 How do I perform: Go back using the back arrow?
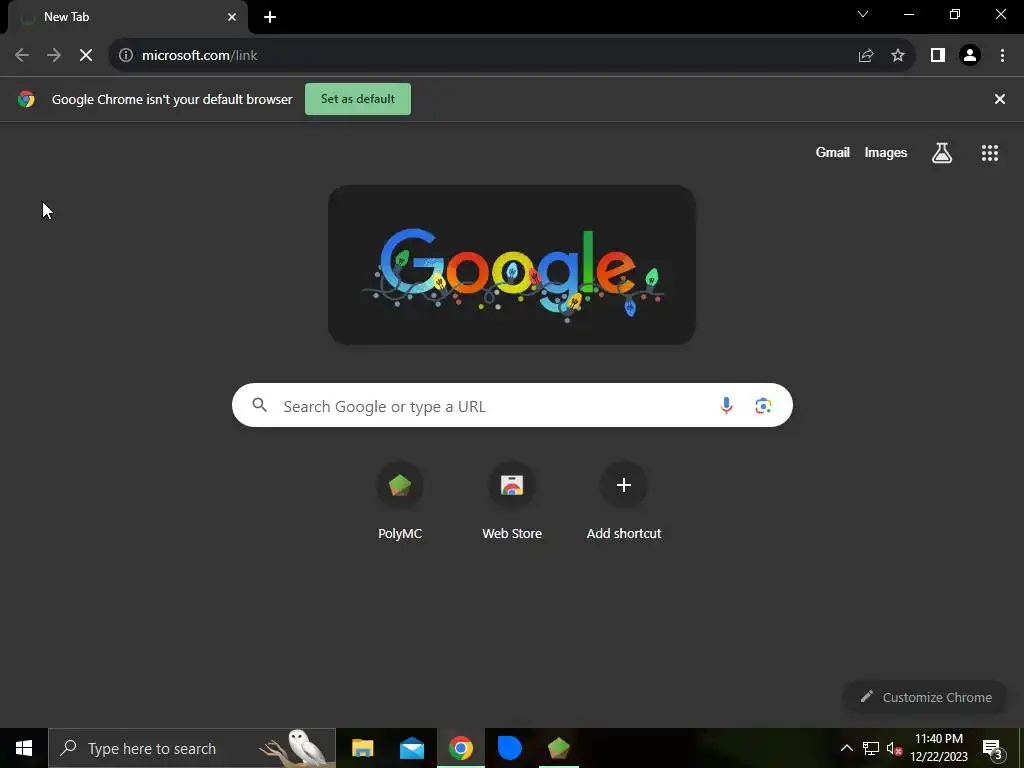pyautogui.click(x=22, y=56)
